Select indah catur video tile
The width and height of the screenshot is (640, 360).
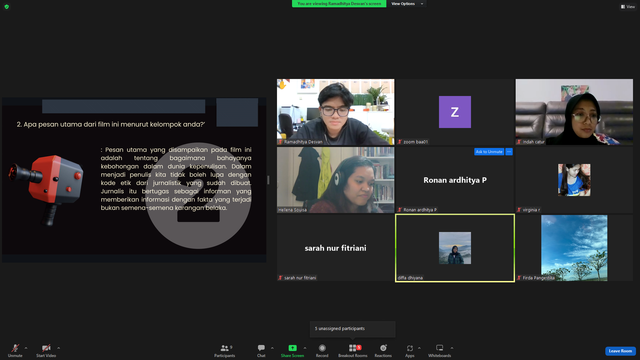tap(574, 112)
